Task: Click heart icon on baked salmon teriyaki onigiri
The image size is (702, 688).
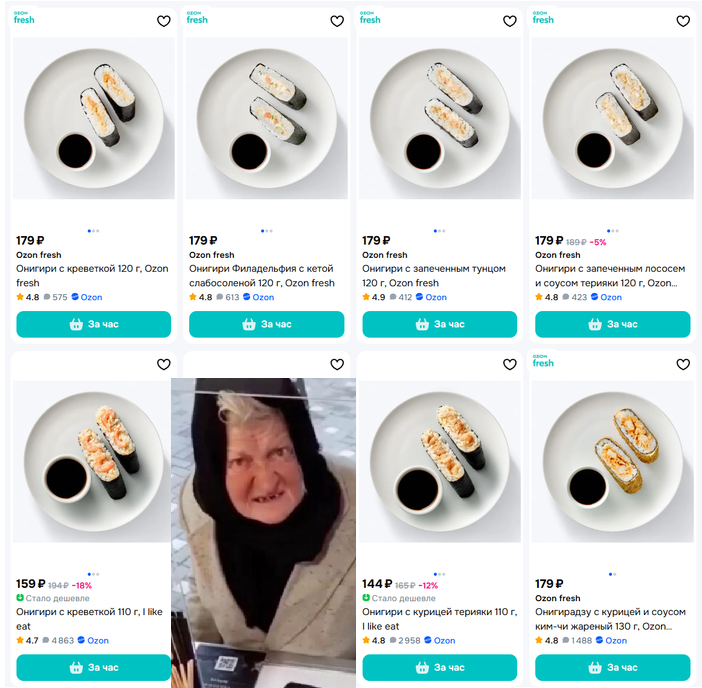Action: [683, 21]
